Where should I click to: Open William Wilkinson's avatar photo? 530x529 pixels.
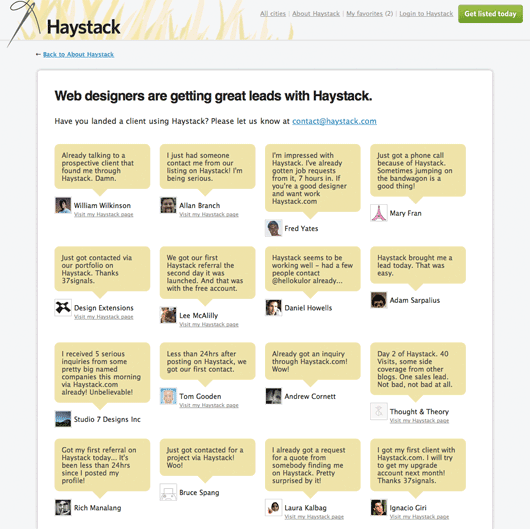63,206
